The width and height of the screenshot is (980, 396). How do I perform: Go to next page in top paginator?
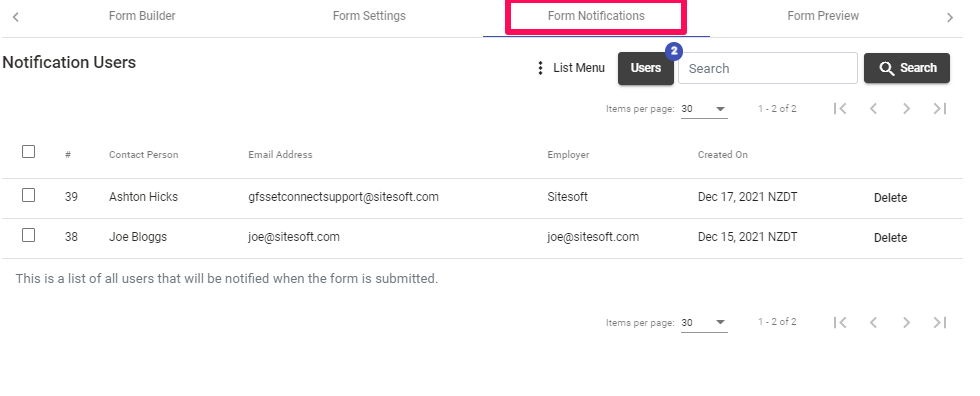coord(906,109)
